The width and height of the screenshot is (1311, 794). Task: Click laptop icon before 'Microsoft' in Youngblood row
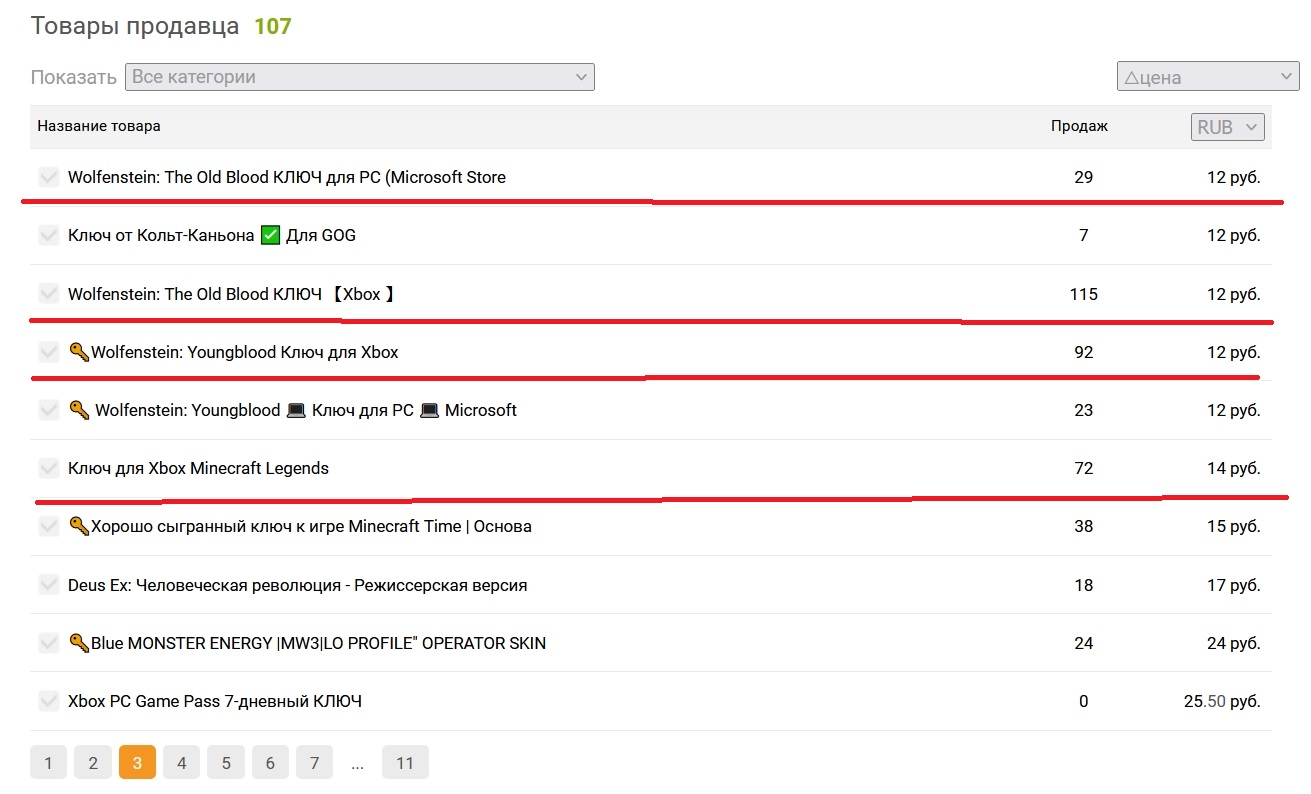(x=429, y=410)
